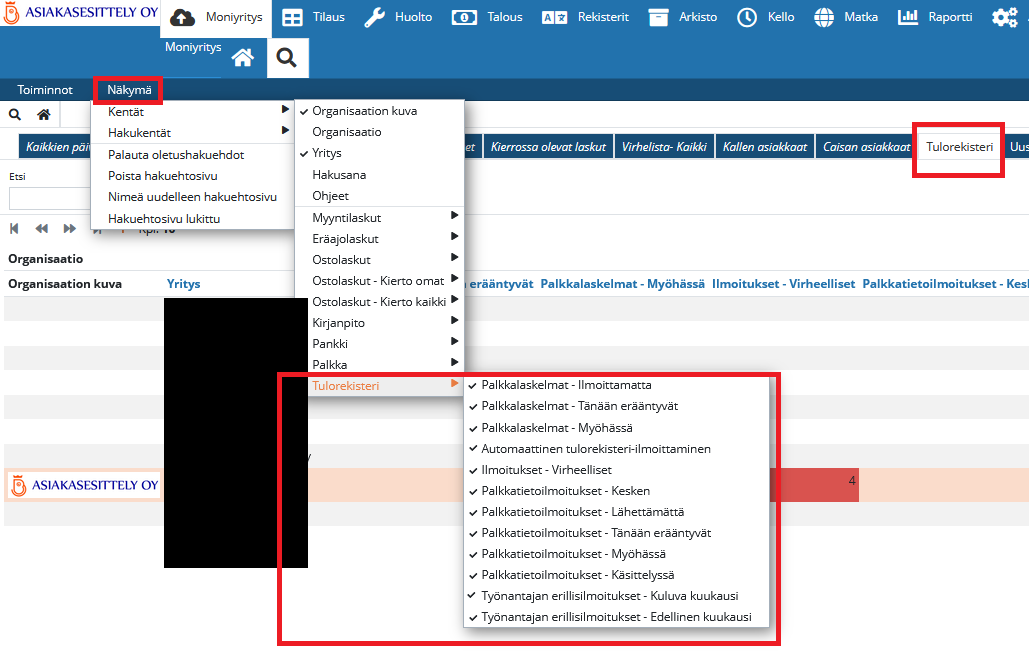Open the Talous money icon

[464, 18]
